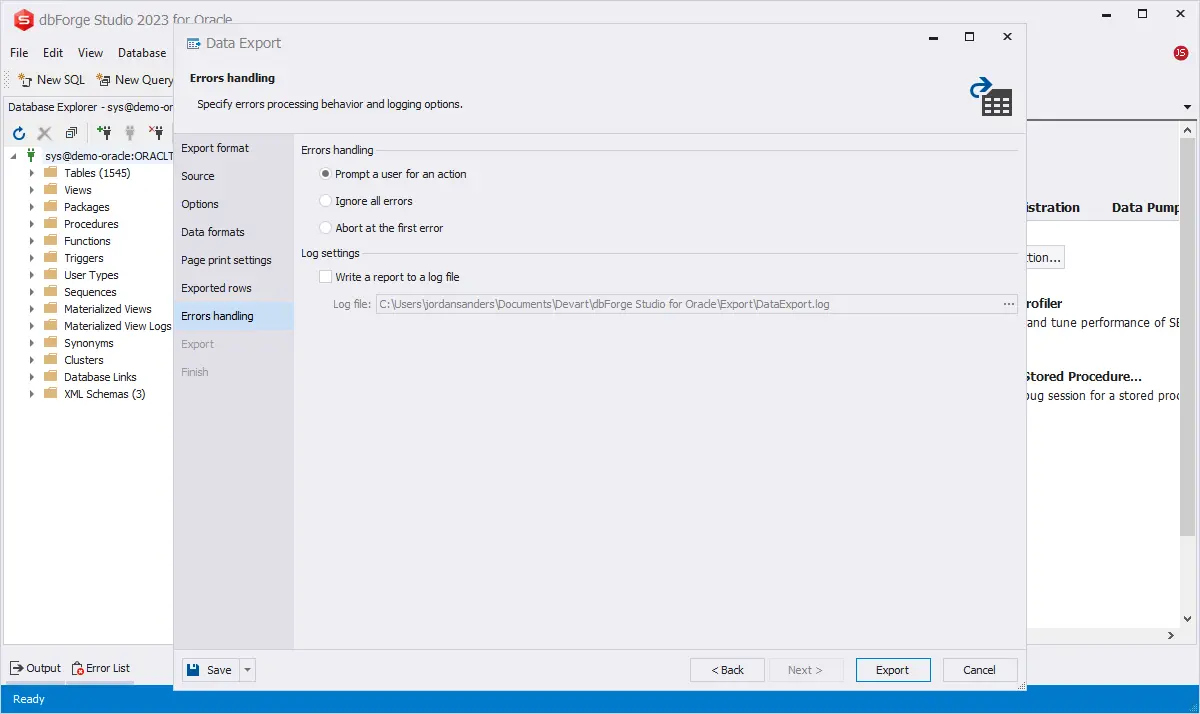Expand the Tables (1545) tree node
Screen dimensions: 1200x714
point(32,173)
